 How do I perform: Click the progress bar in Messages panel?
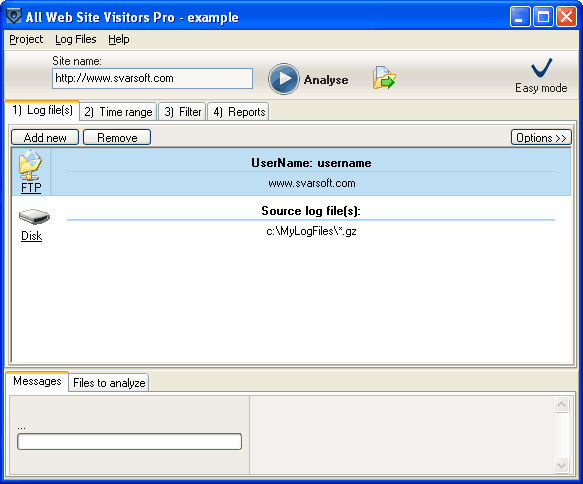pyautogui.click(x=129, y=442)
